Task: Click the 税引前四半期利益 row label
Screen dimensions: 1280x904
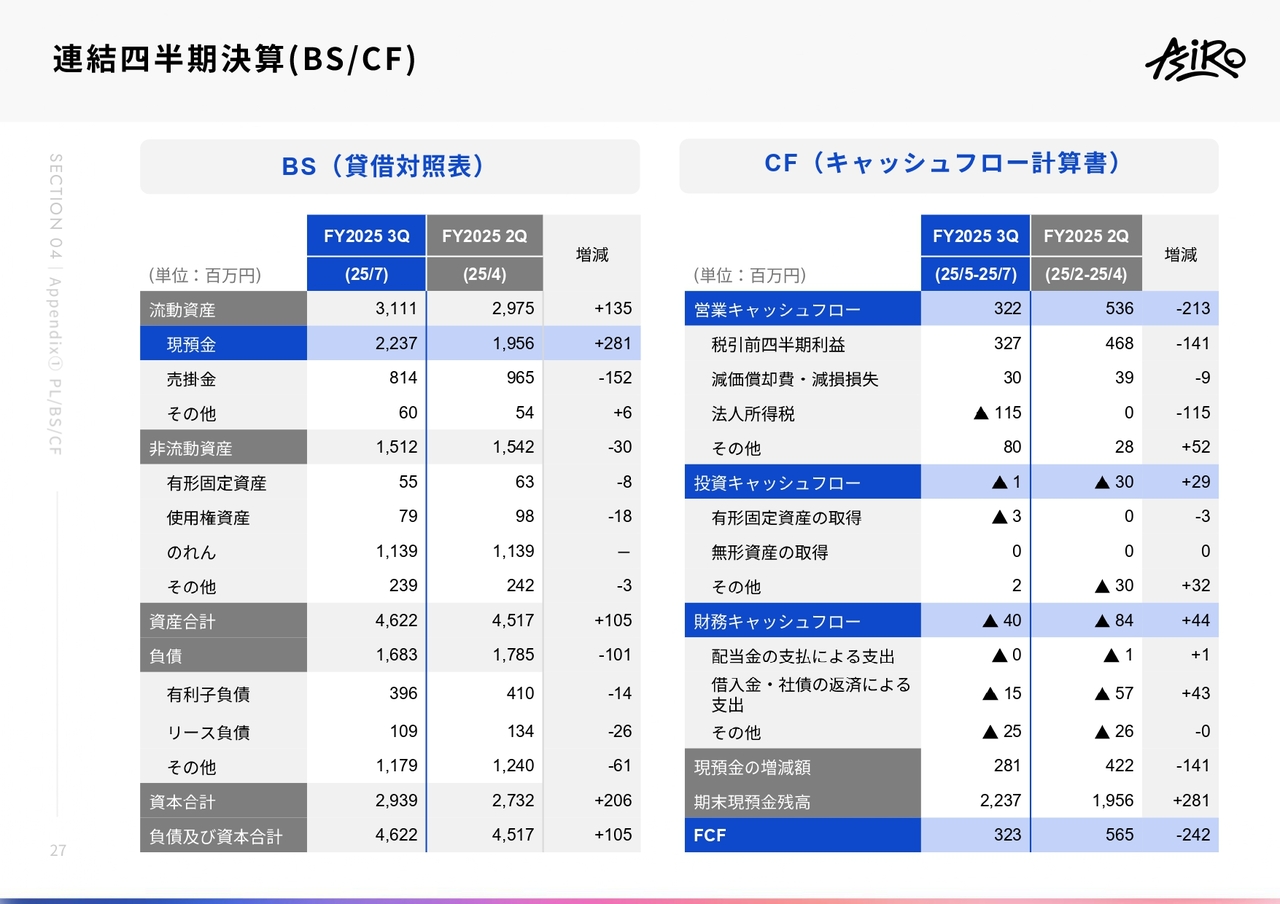Action: pos(778,344)
